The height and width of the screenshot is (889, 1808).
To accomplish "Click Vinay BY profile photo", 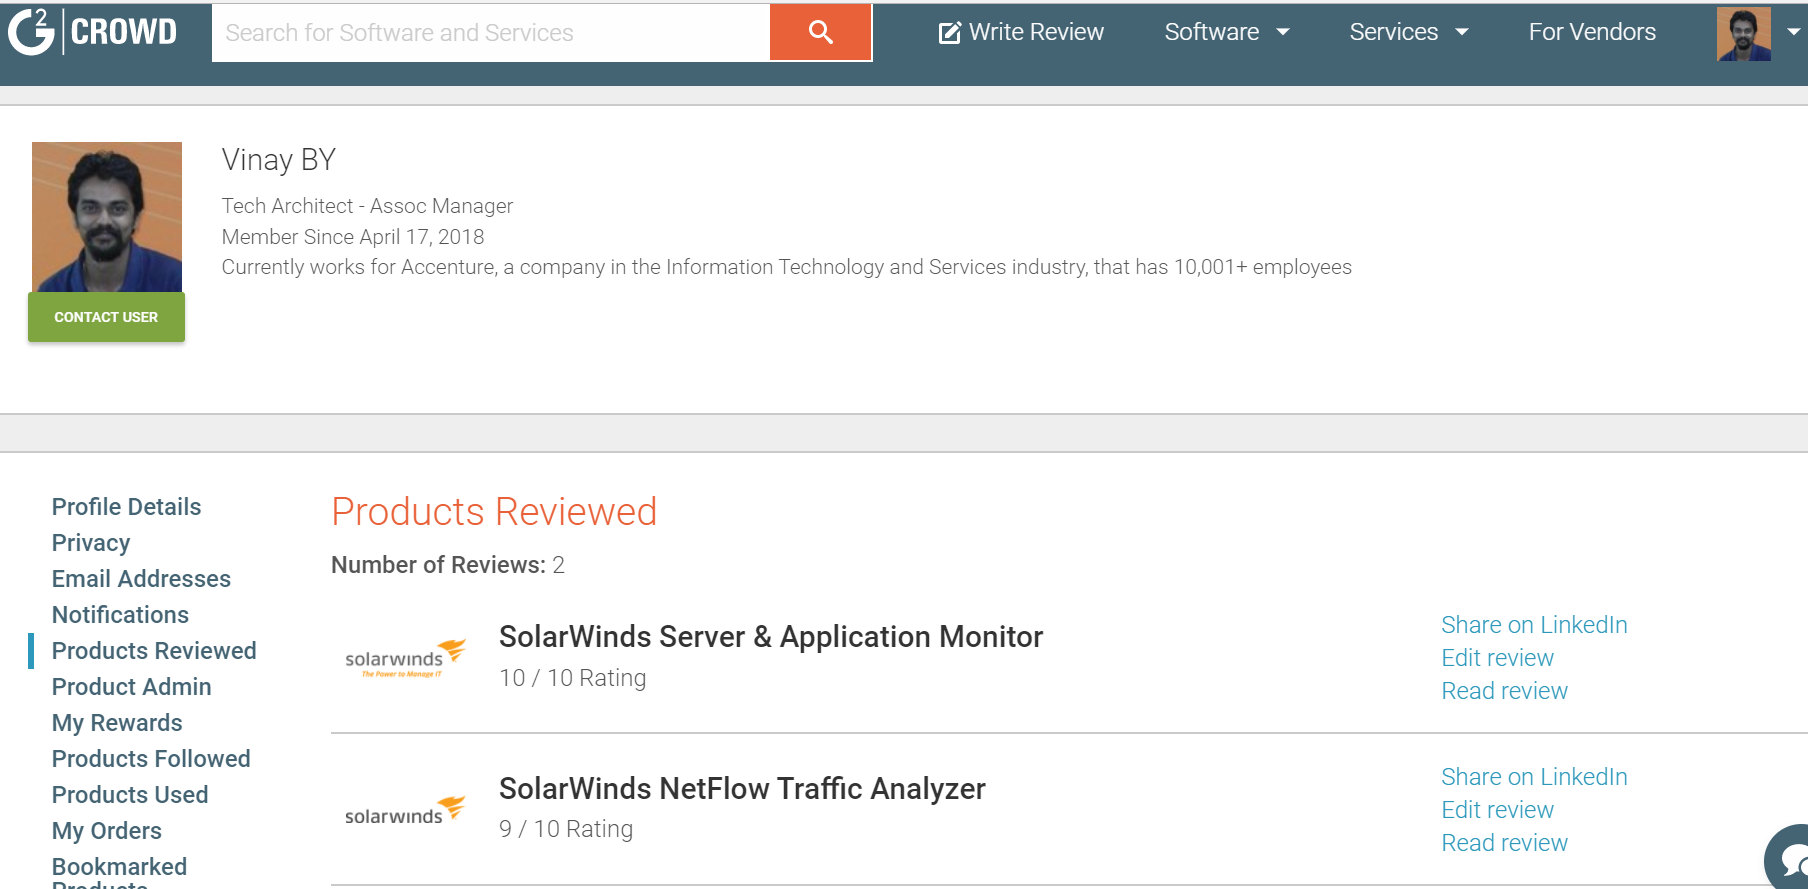I will pos(107,217).
